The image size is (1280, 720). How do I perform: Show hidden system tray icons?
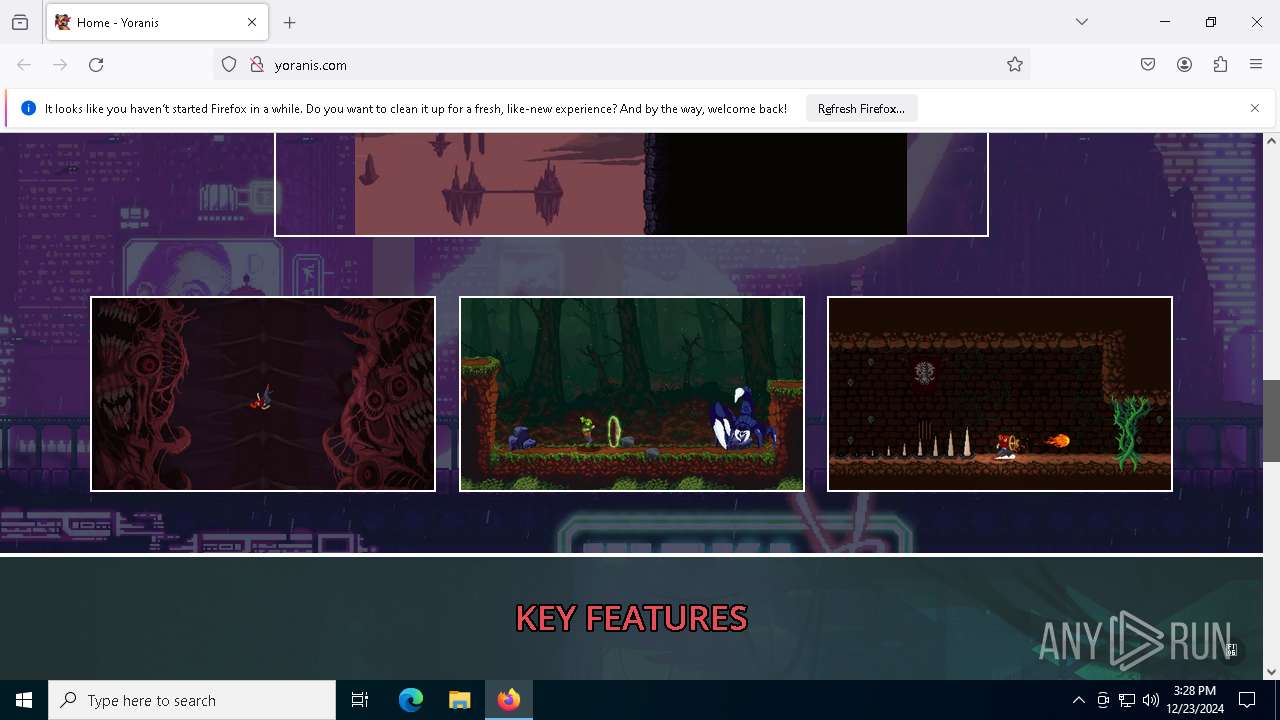(x=1079, y=700)
